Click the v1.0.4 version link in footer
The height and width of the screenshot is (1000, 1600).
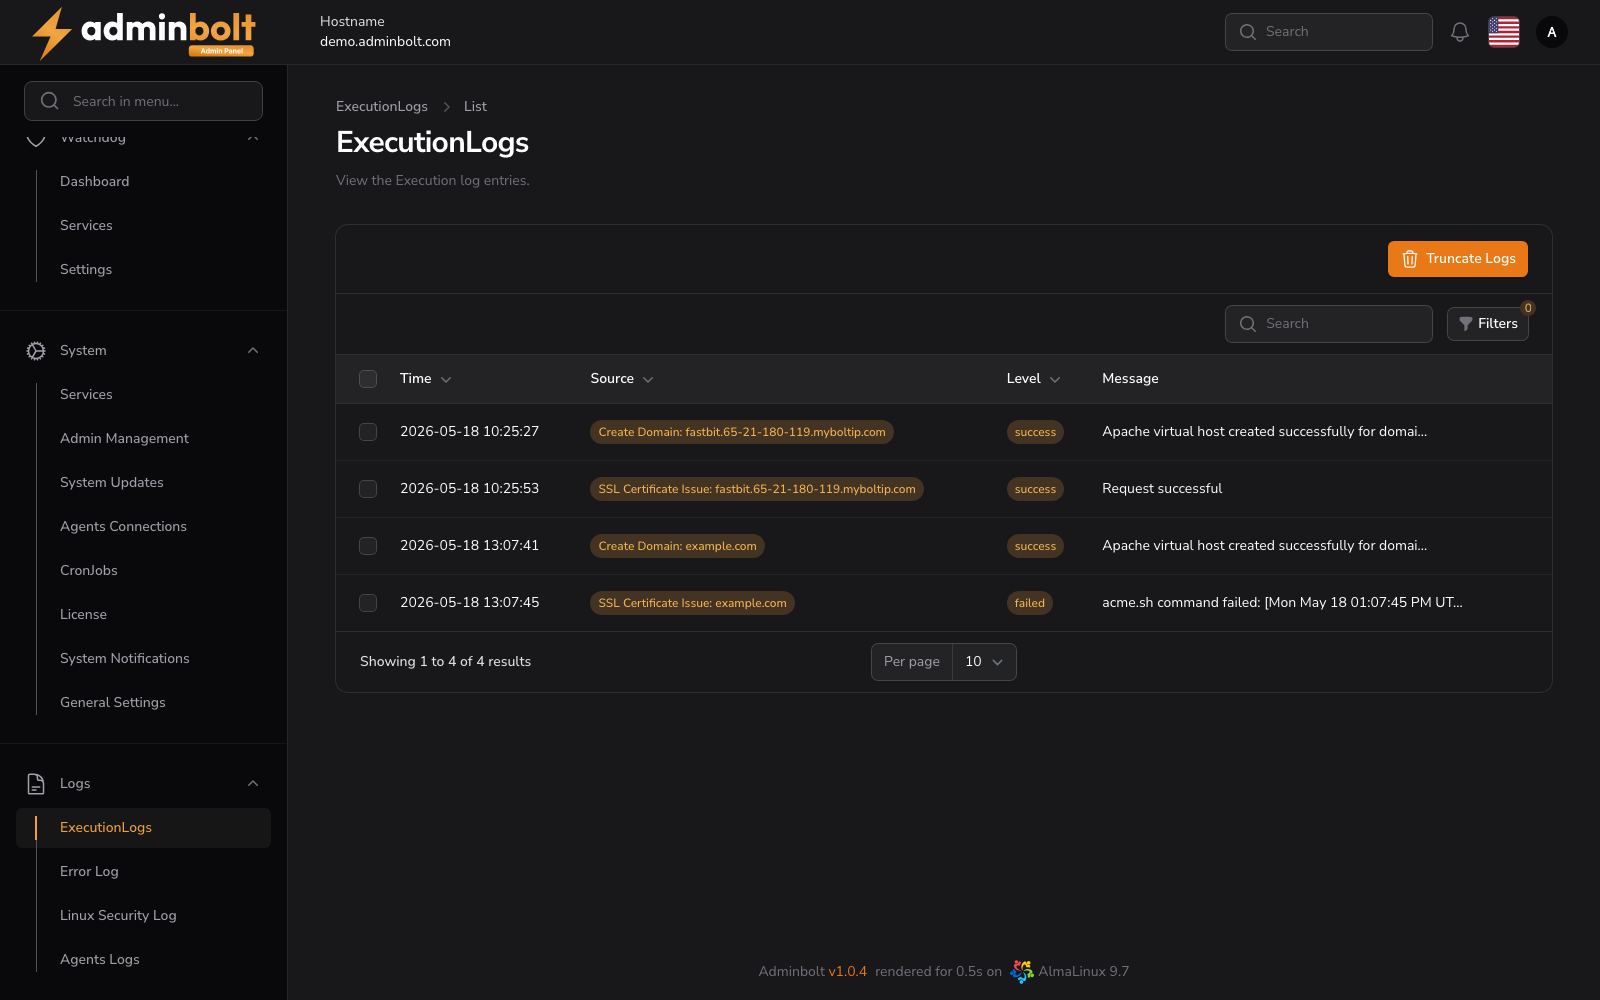point(847,972)
